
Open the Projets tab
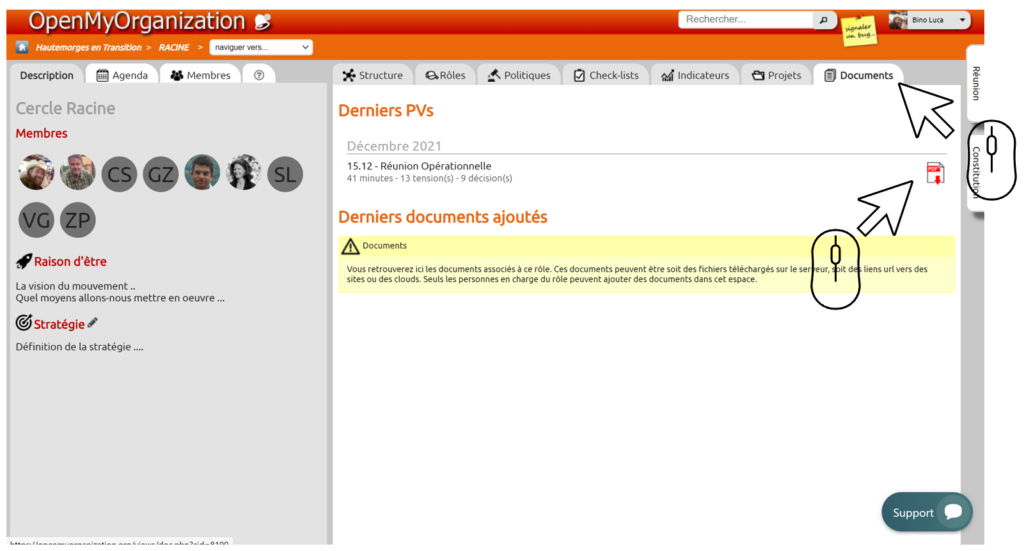coord(776,75)
